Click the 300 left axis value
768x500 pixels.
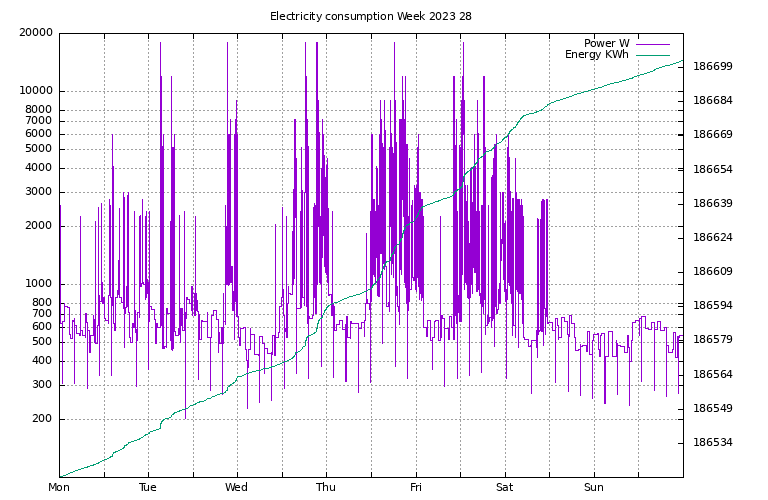coord(42,385)
